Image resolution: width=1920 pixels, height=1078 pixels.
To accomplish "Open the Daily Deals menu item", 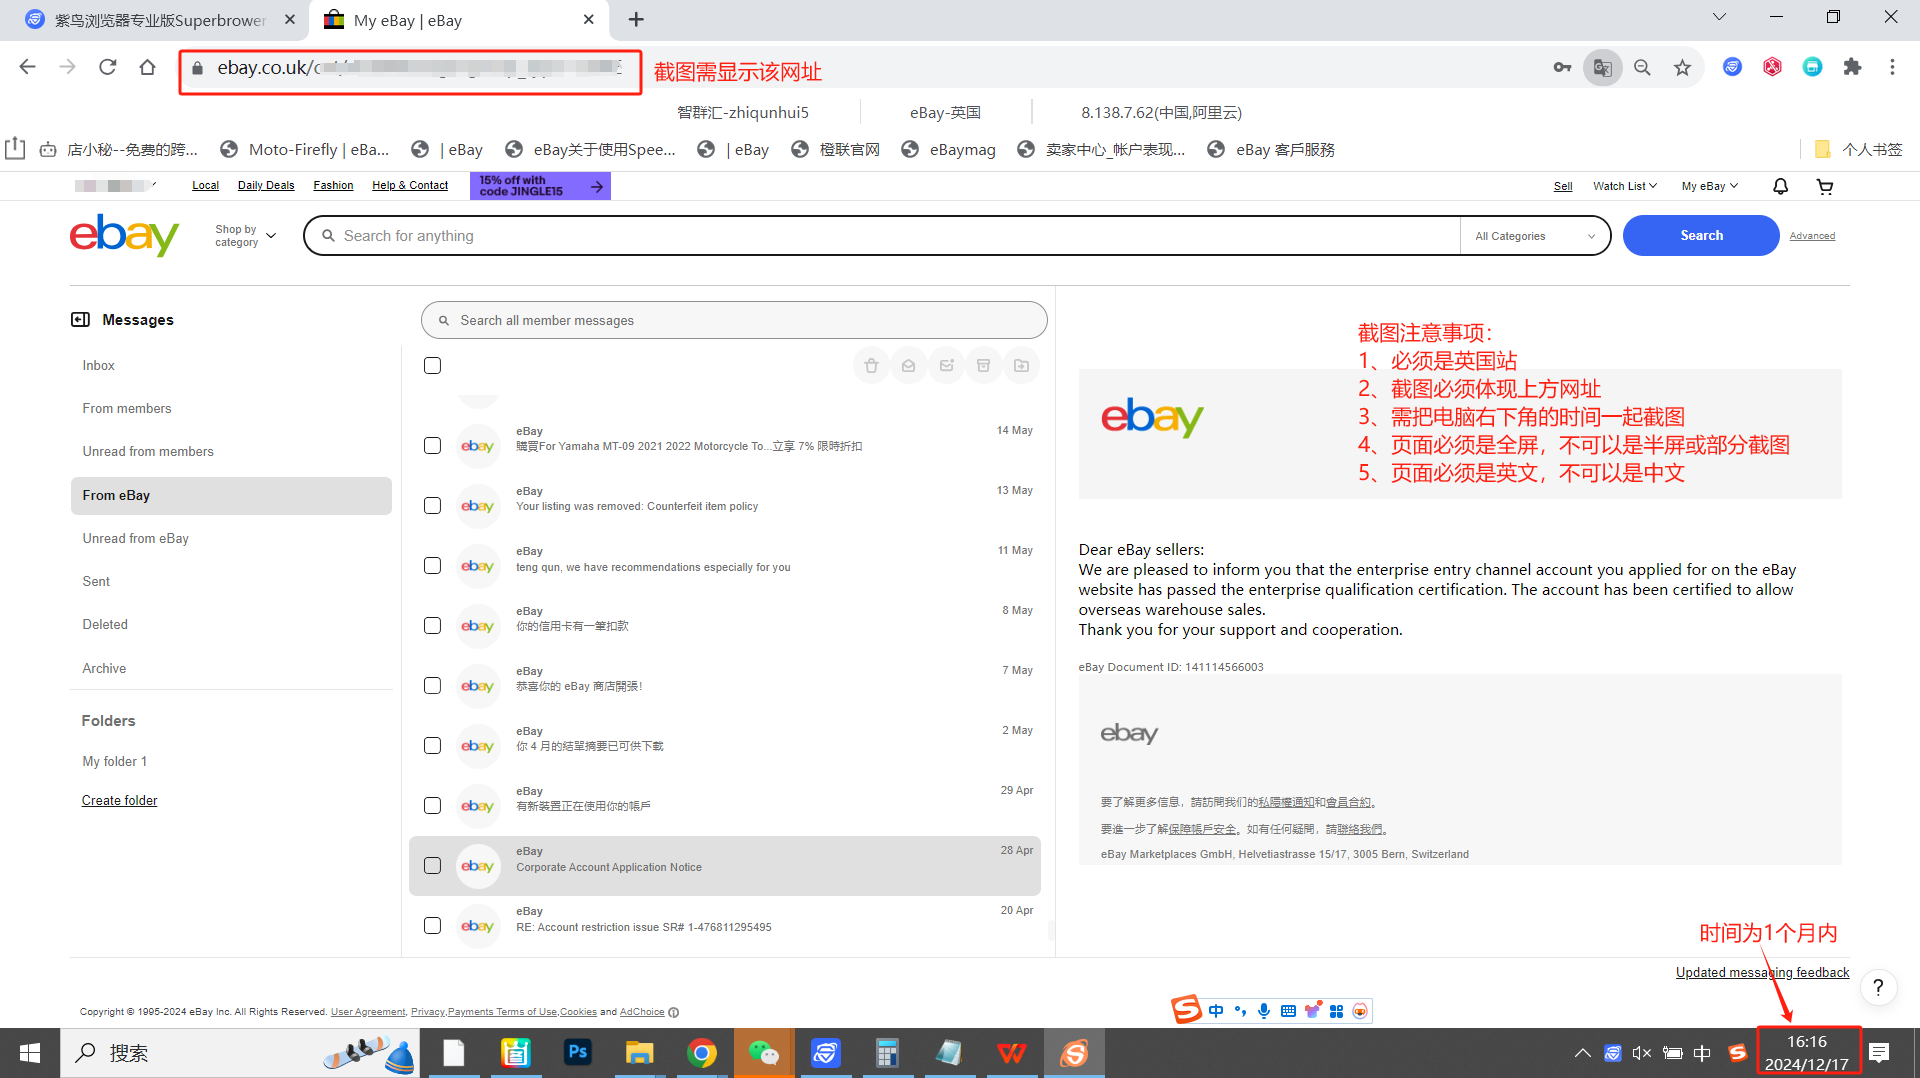I will [x=265, y=185].
